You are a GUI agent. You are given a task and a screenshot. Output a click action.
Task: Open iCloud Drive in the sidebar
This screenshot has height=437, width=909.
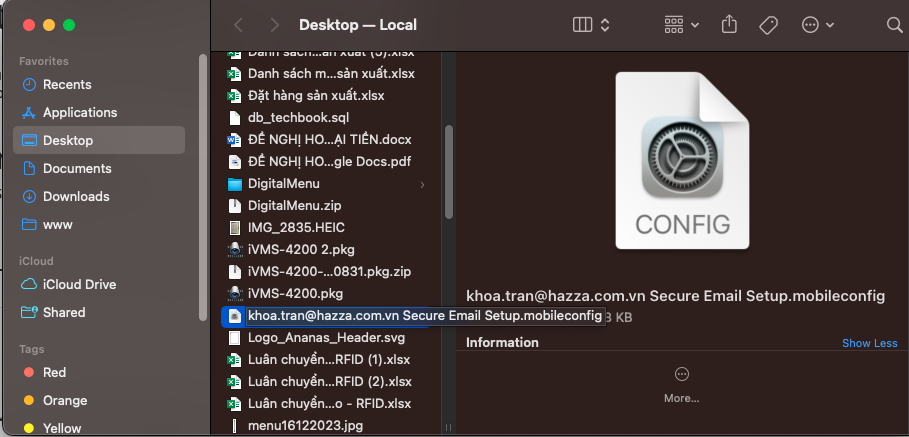tap(99, 285)
